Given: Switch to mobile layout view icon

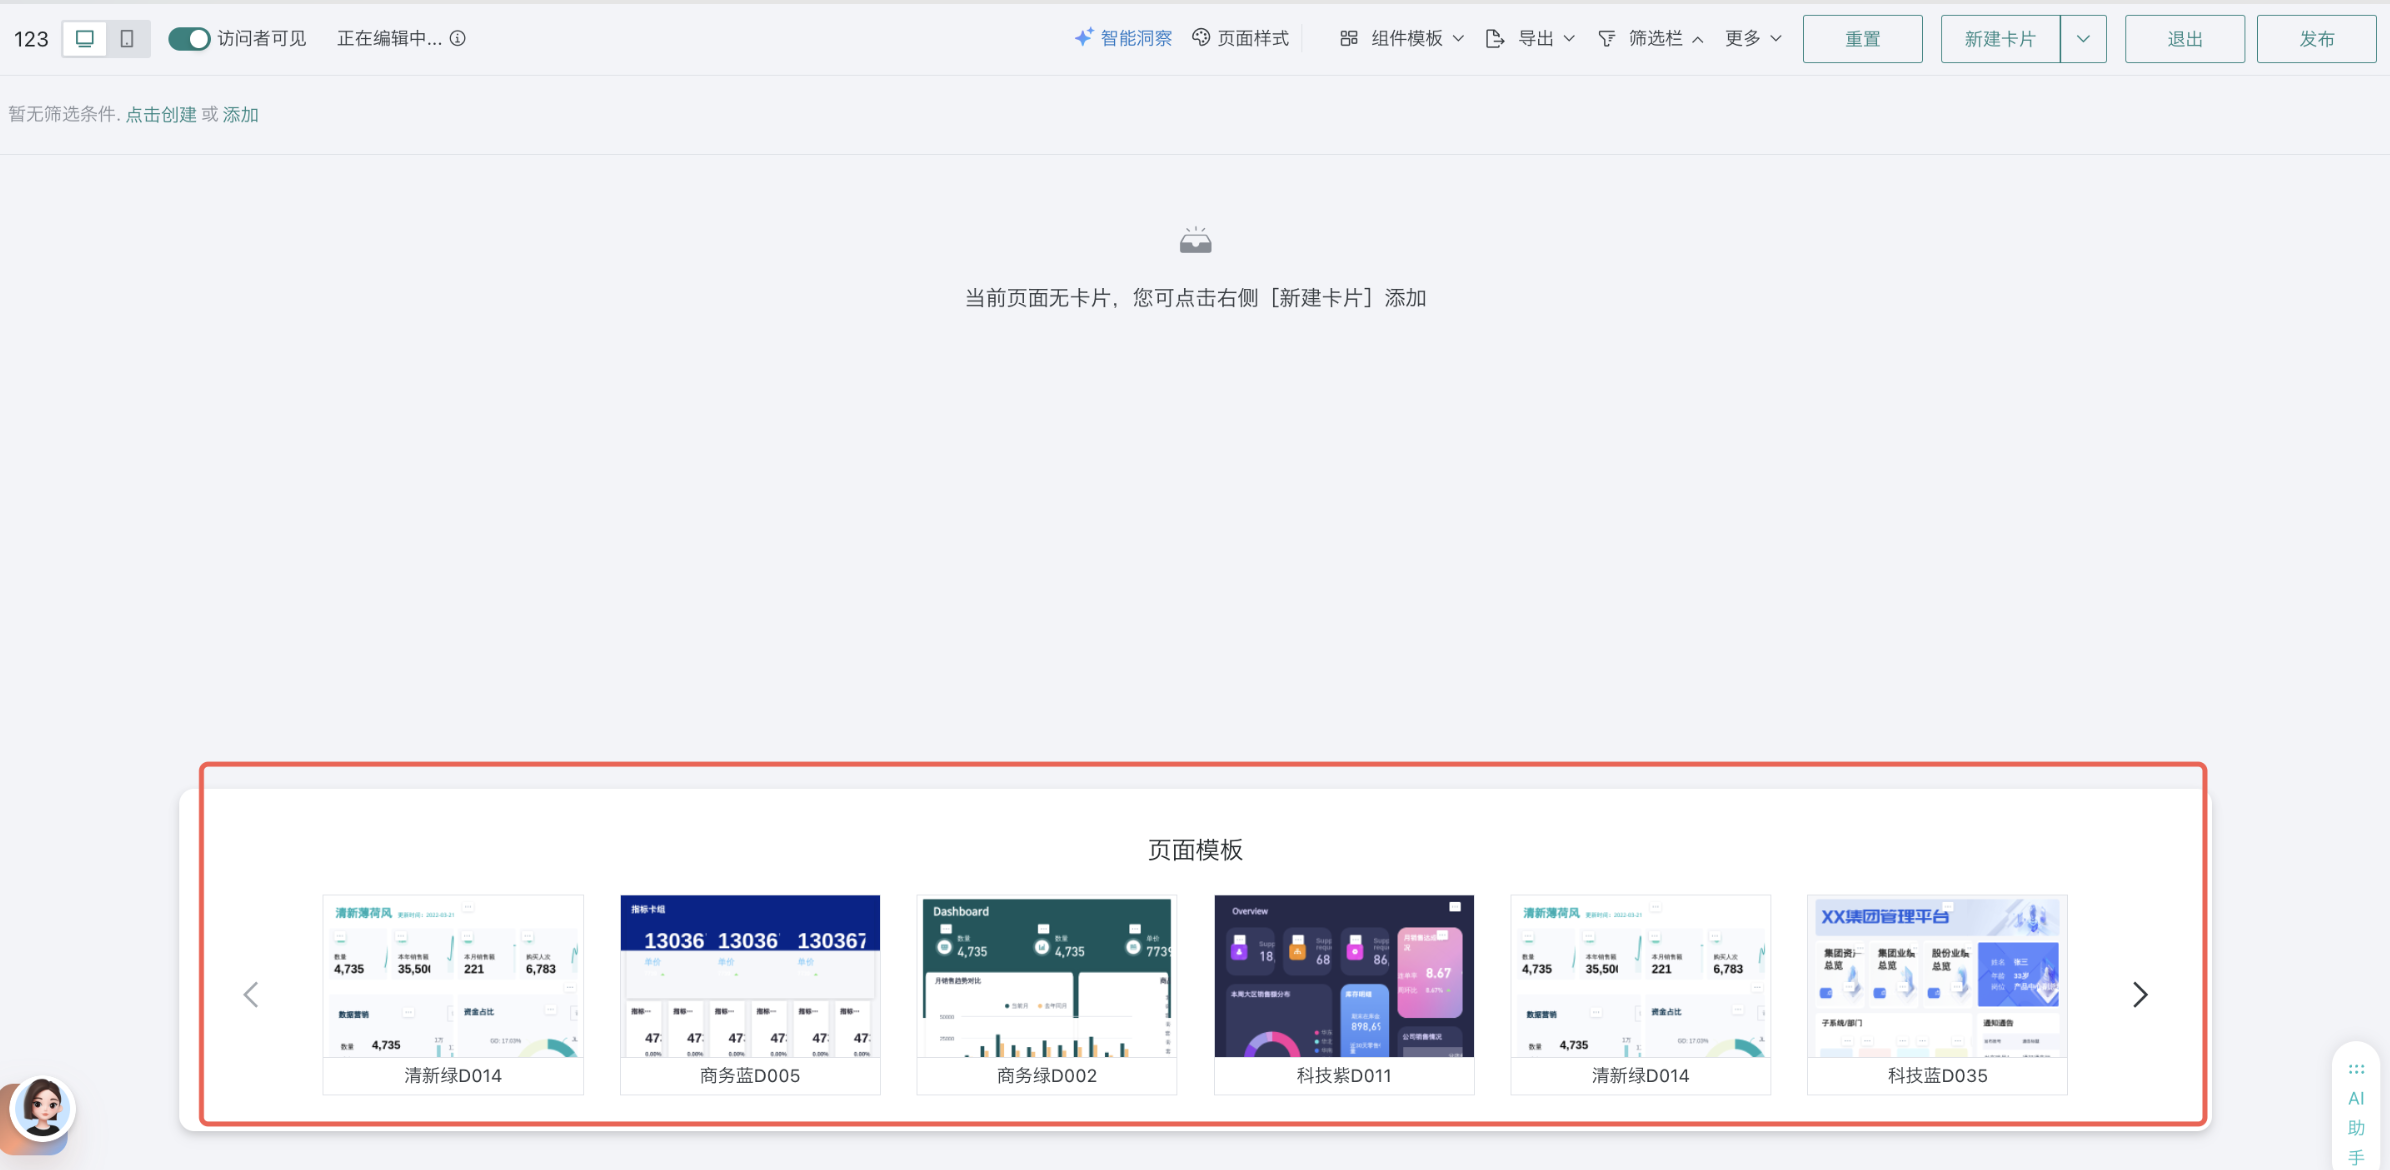Looking at the screenshot, I should pyautogui.click(x=127, y=39).
